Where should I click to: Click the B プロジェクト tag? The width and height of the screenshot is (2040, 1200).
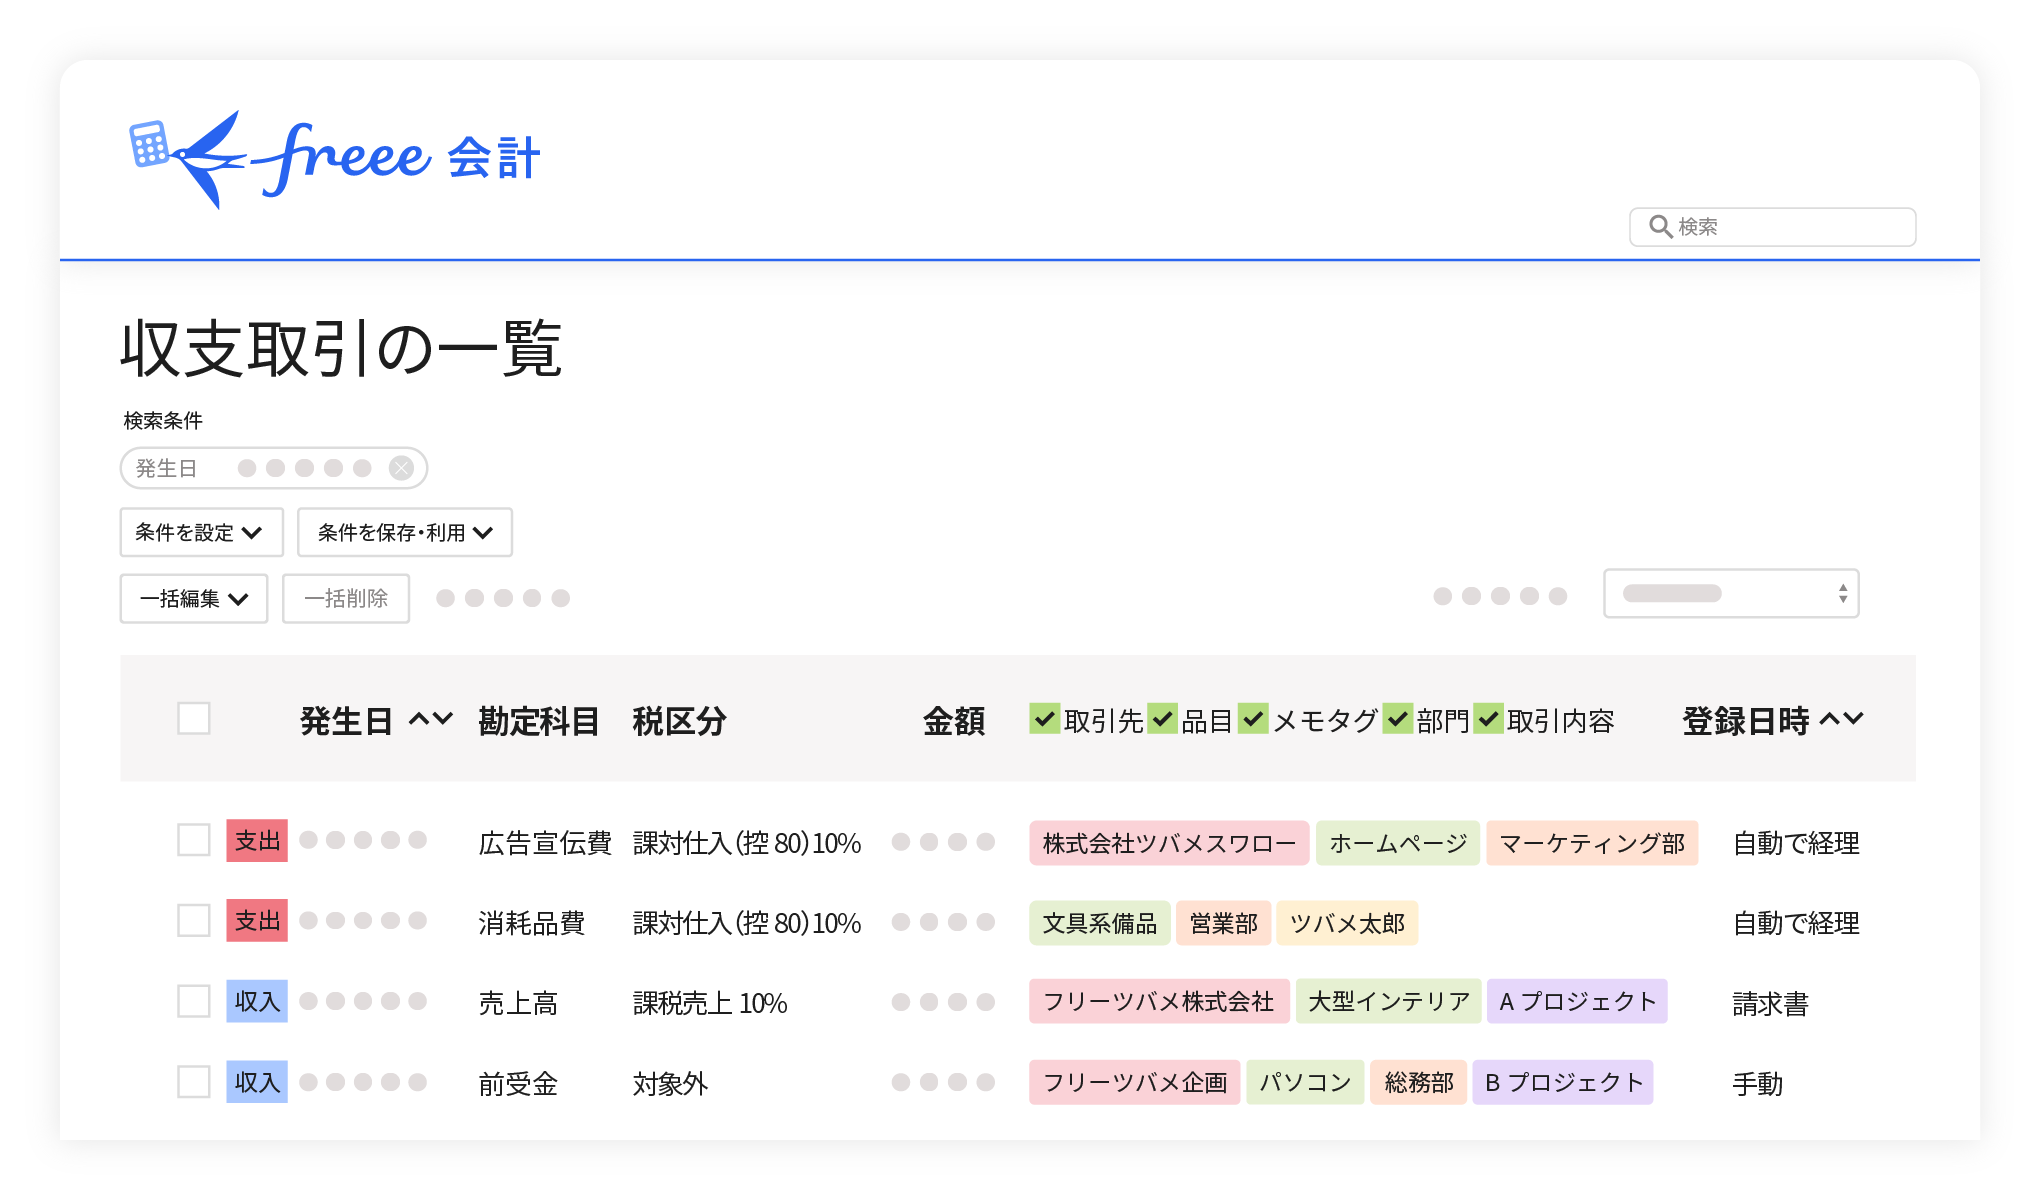(x=1563, y=1082)
